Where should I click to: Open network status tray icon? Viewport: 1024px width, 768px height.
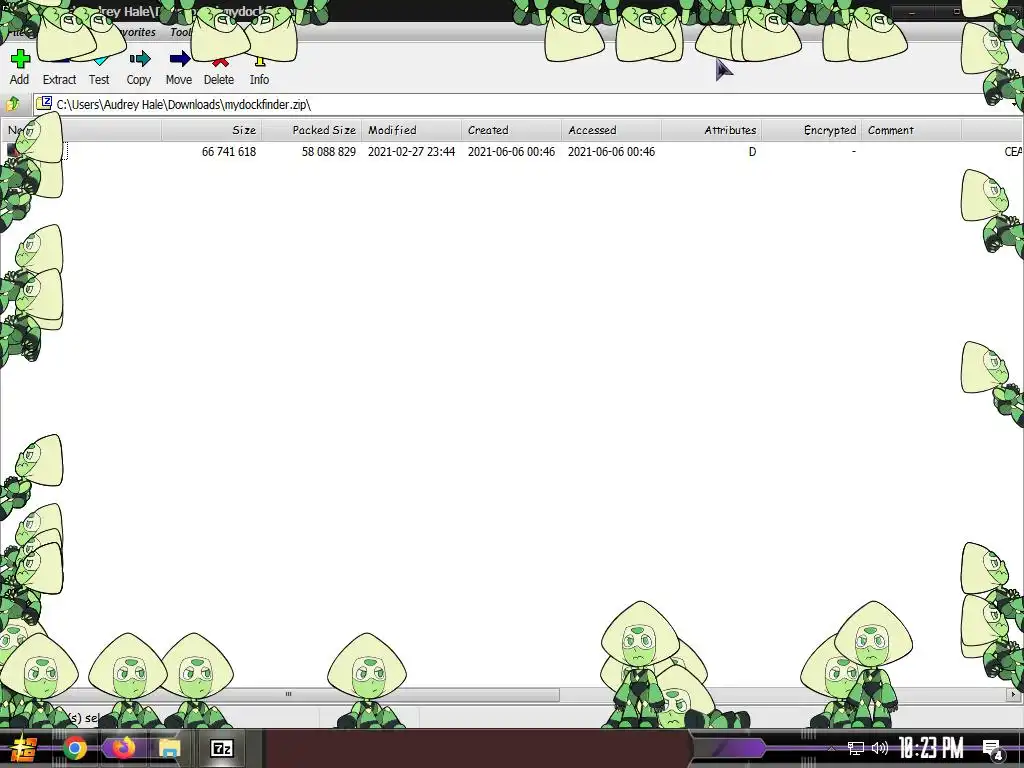click(x=856, y=748)
